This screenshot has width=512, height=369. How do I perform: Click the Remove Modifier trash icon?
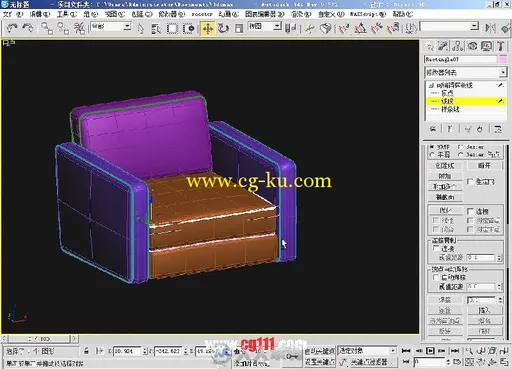click(x=480, y=129)
